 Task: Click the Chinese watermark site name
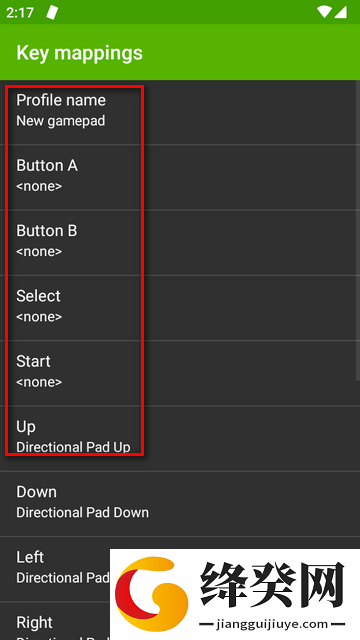click(273, 585)
